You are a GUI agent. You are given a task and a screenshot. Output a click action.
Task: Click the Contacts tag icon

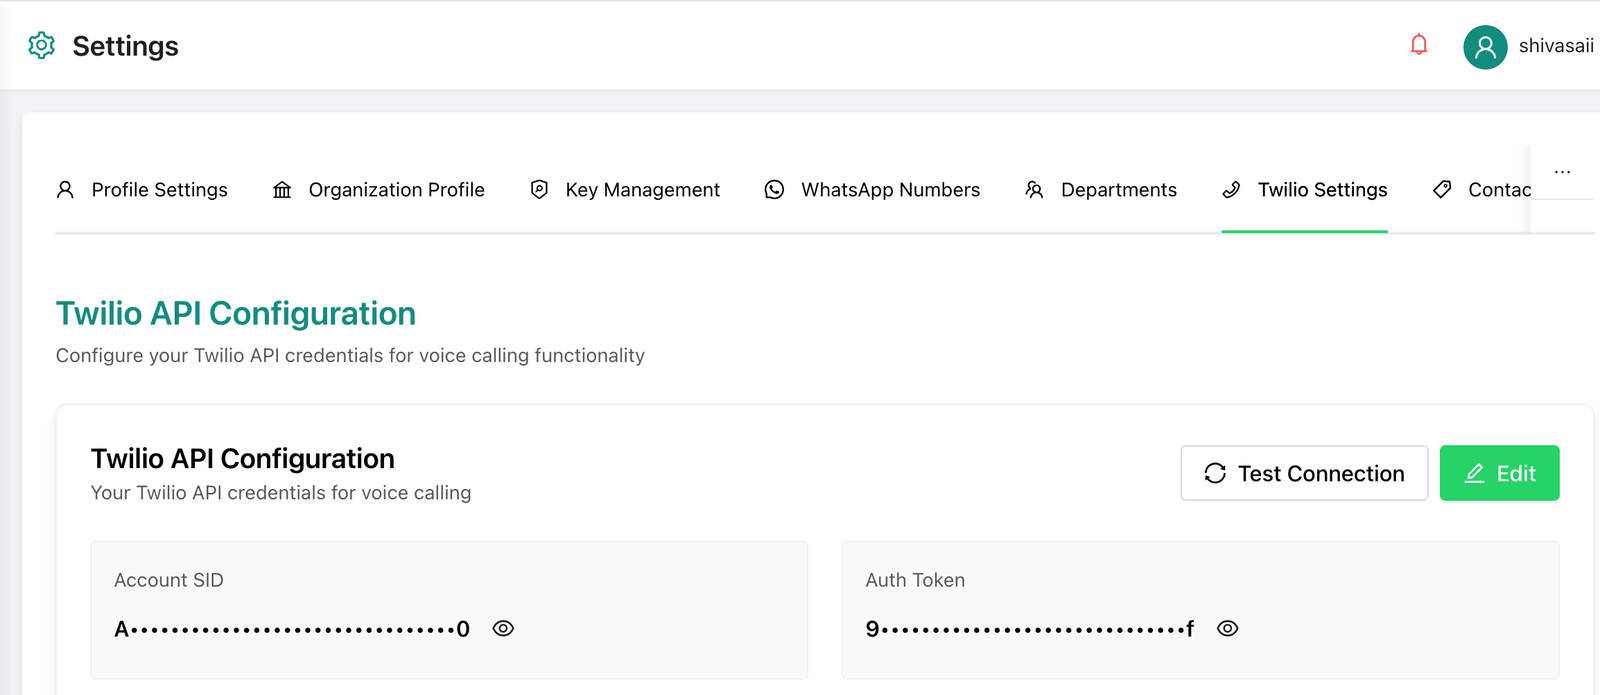[1442, 190]
